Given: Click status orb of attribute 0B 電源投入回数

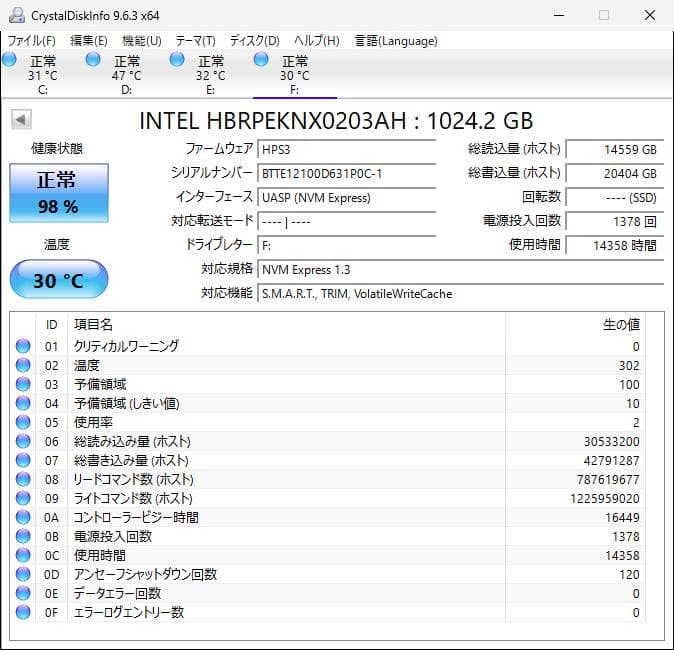Looking at the screenshot, I should (23, 536).
